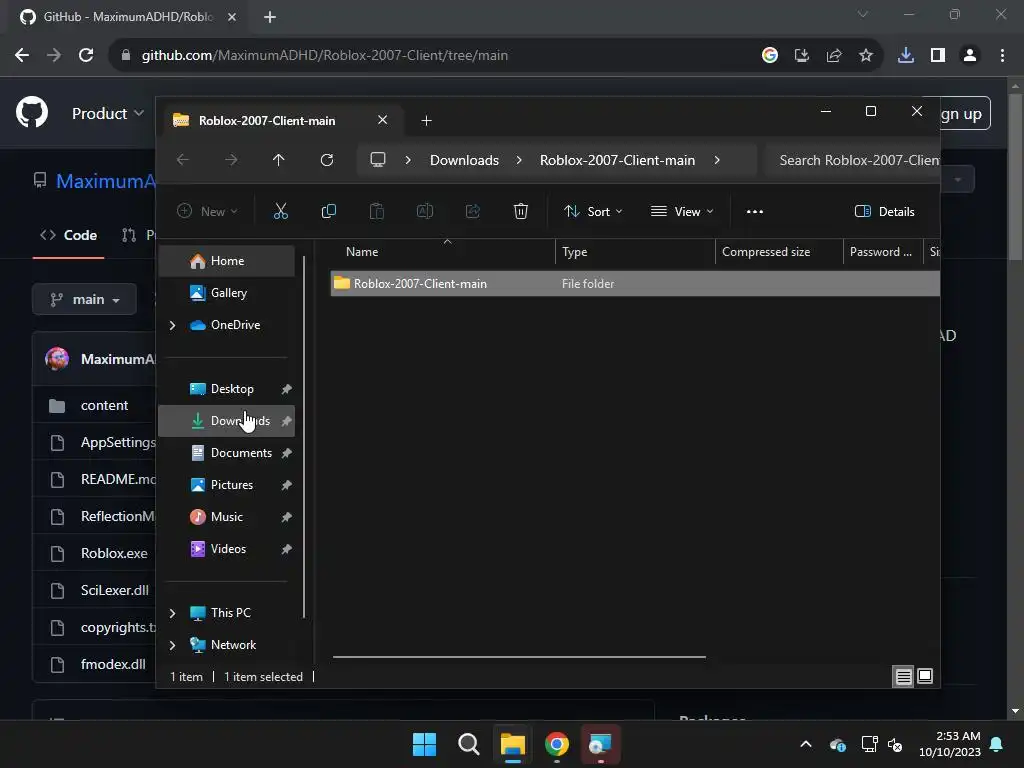
Task: Open Windows Start menu
Action: (x=424, y=744)
